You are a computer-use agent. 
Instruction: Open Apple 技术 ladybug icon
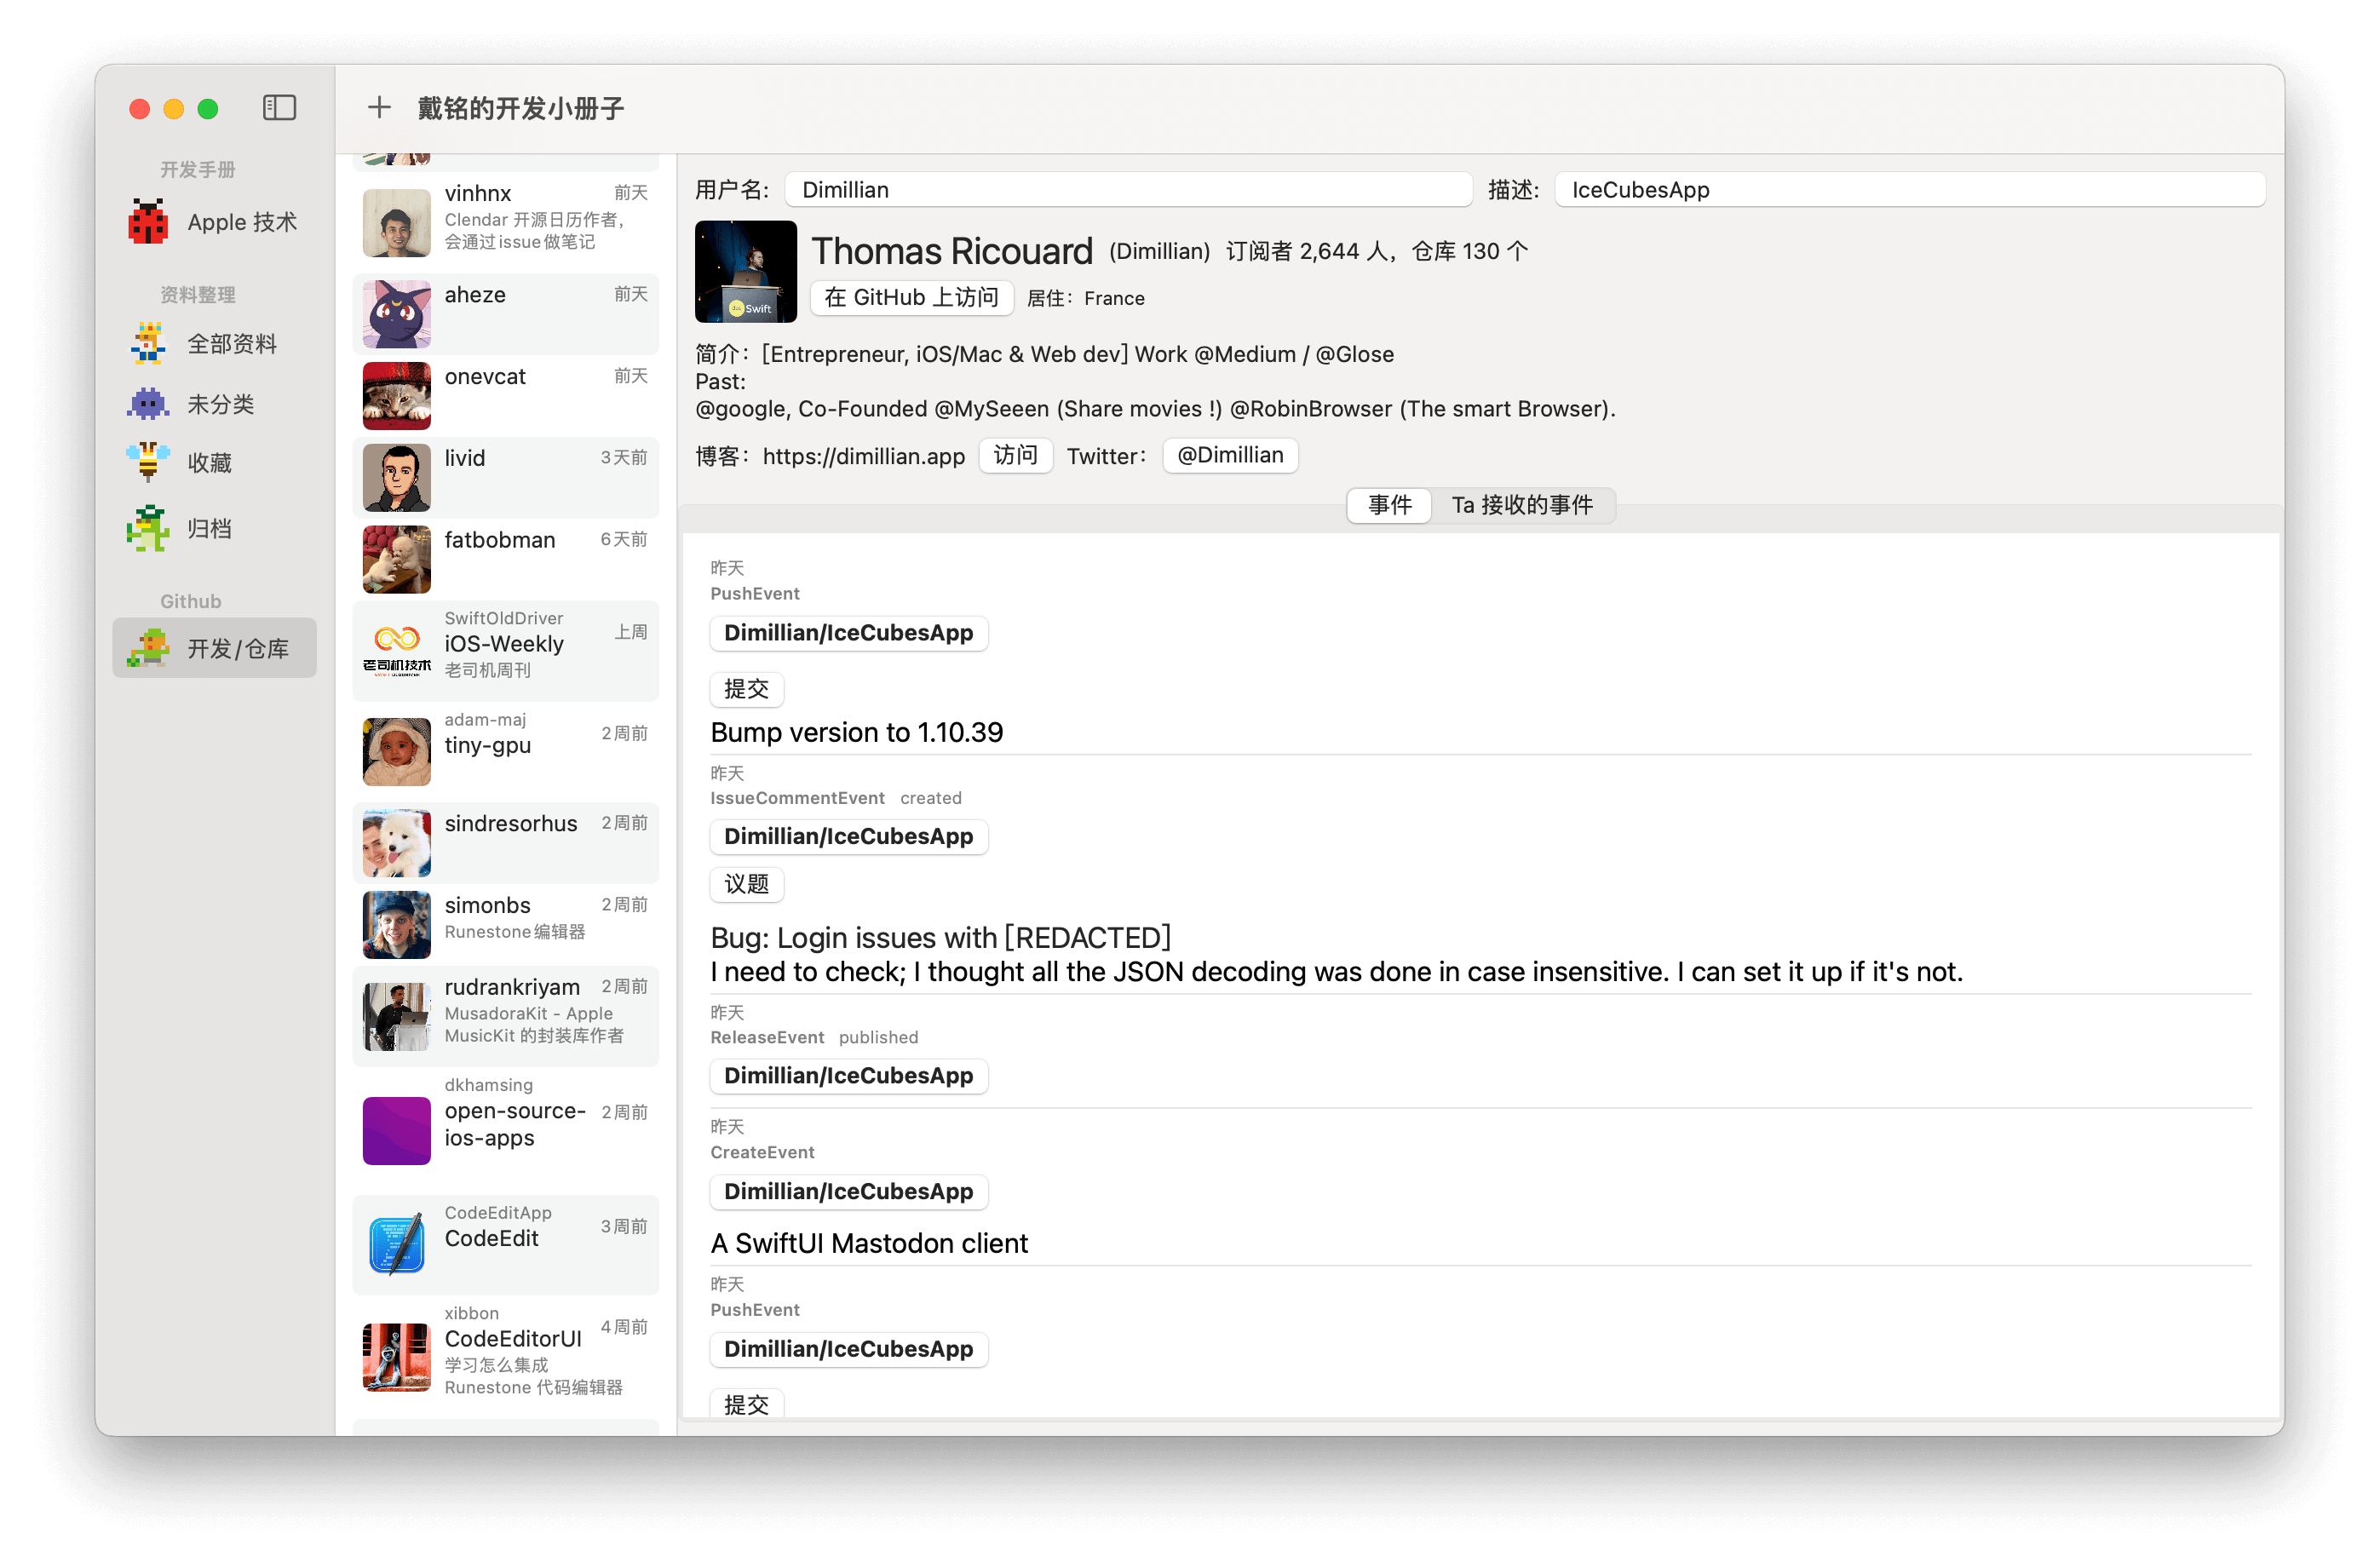148,222
